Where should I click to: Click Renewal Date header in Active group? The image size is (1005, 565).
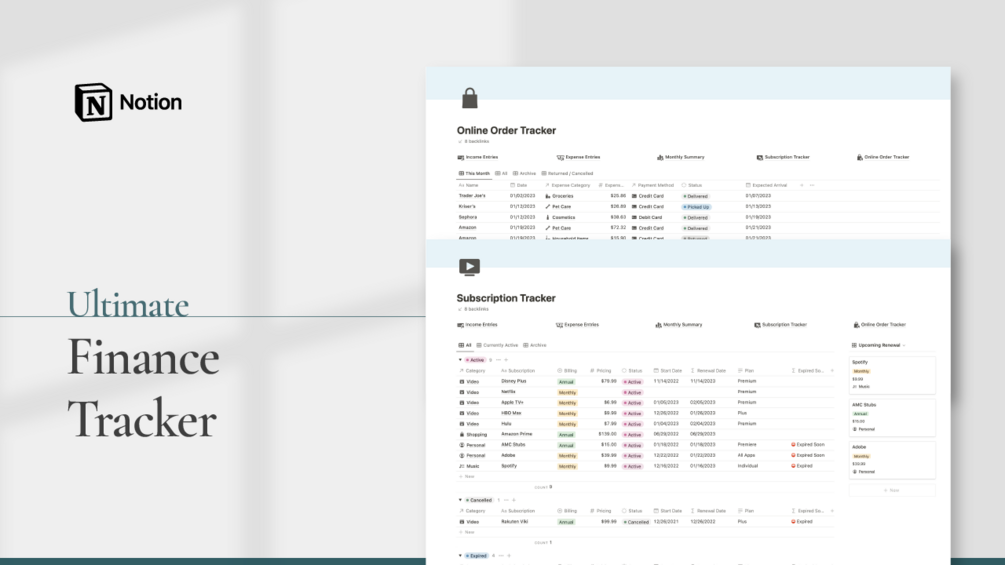click(x=708, y=370)
